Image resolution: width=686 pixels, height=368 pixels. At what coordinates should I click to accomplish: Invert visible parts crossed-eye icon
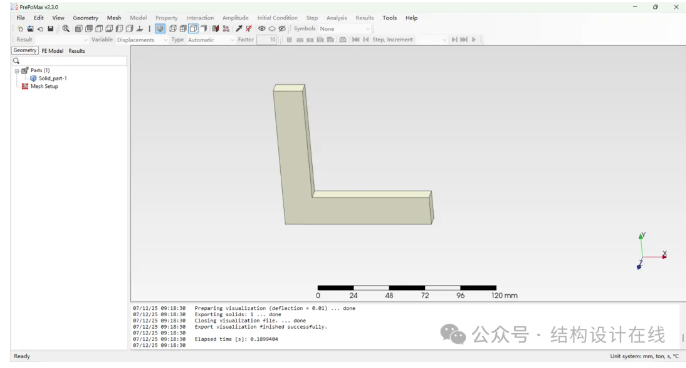tap(282, 29)
